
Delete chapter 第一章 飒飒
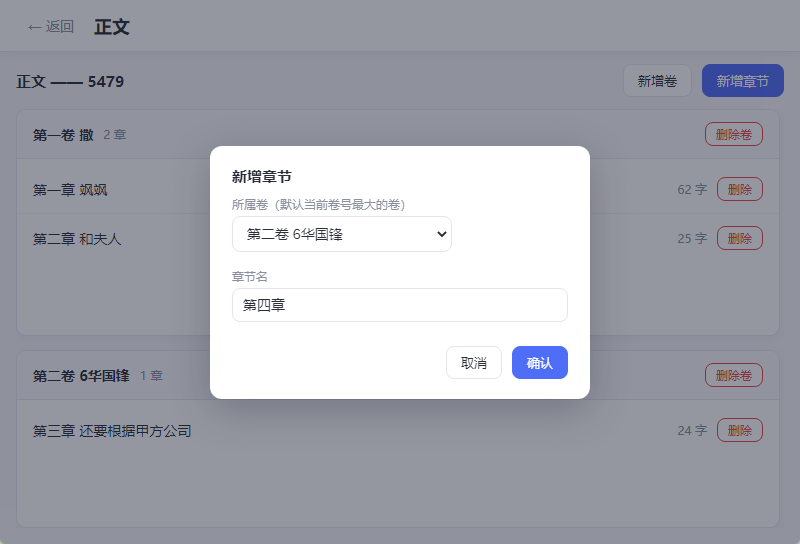pyautogui.click(x=739, y=189)
